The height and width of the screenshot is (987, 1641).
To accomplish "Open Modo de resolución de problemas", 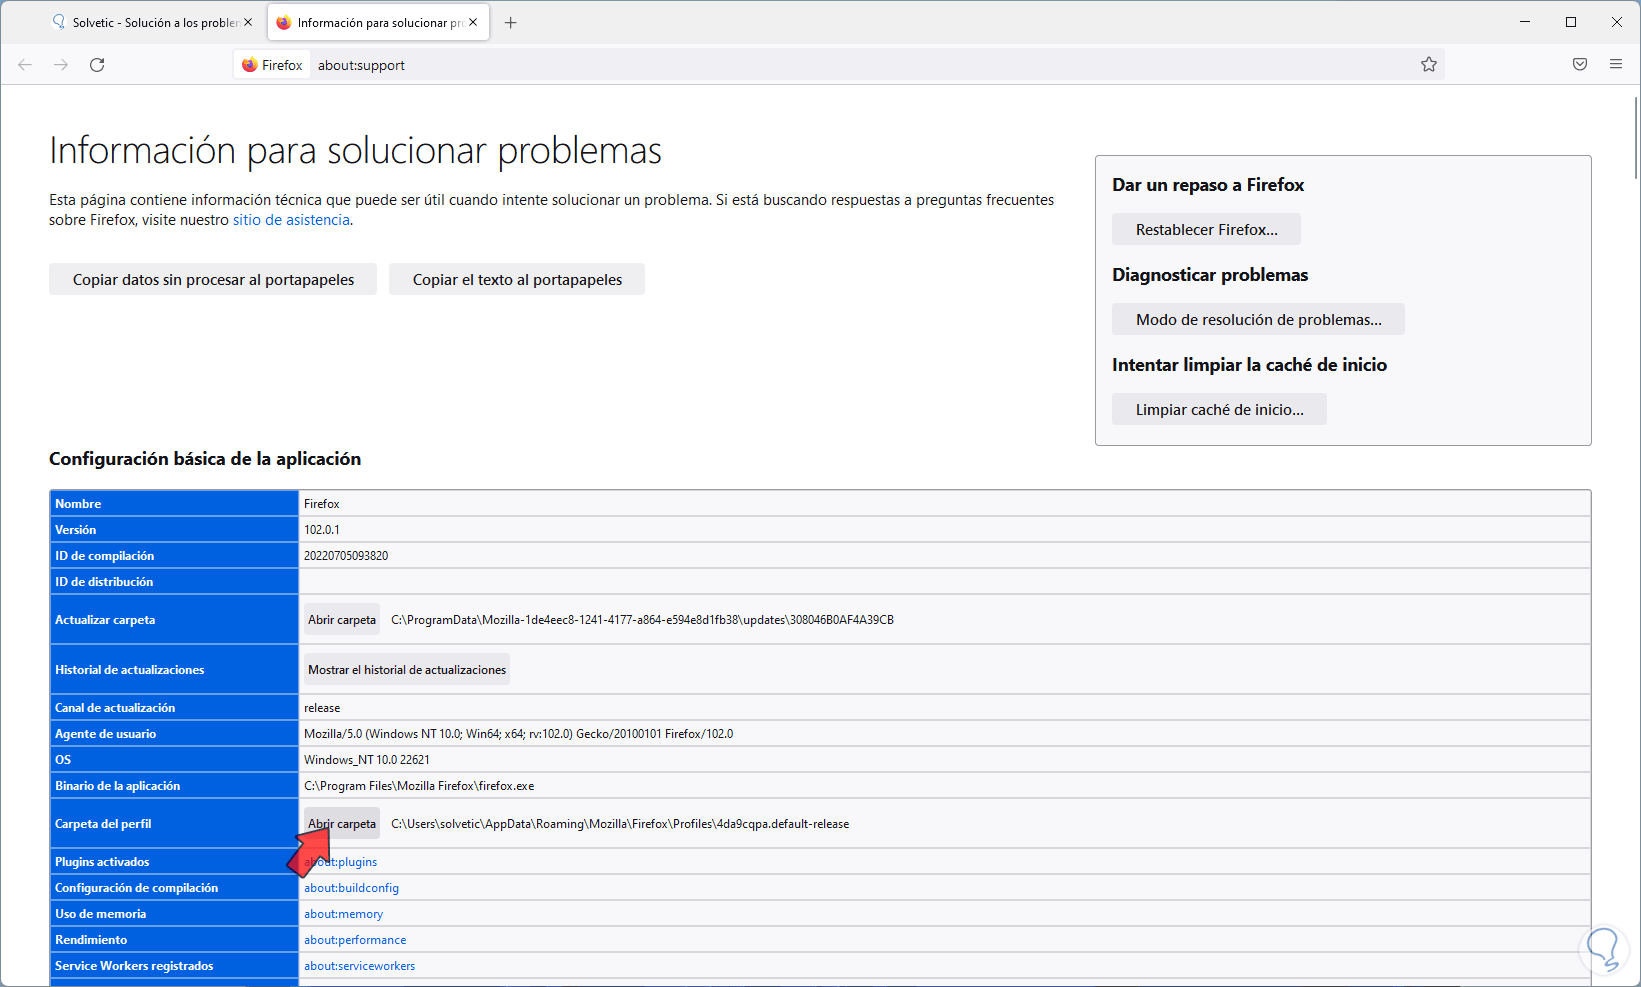I will 1258,320.
